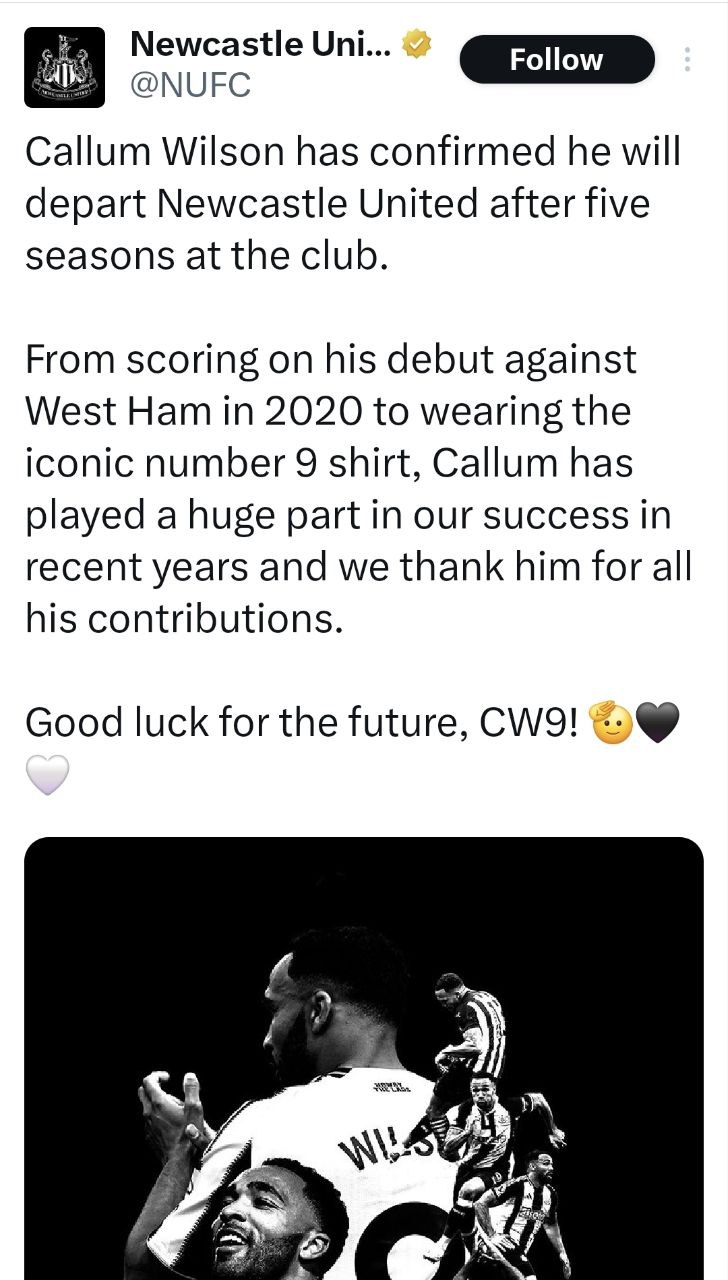Click the gold verified badge
728x1280 pixels.
pyautogui.click(x=418, y=44)
